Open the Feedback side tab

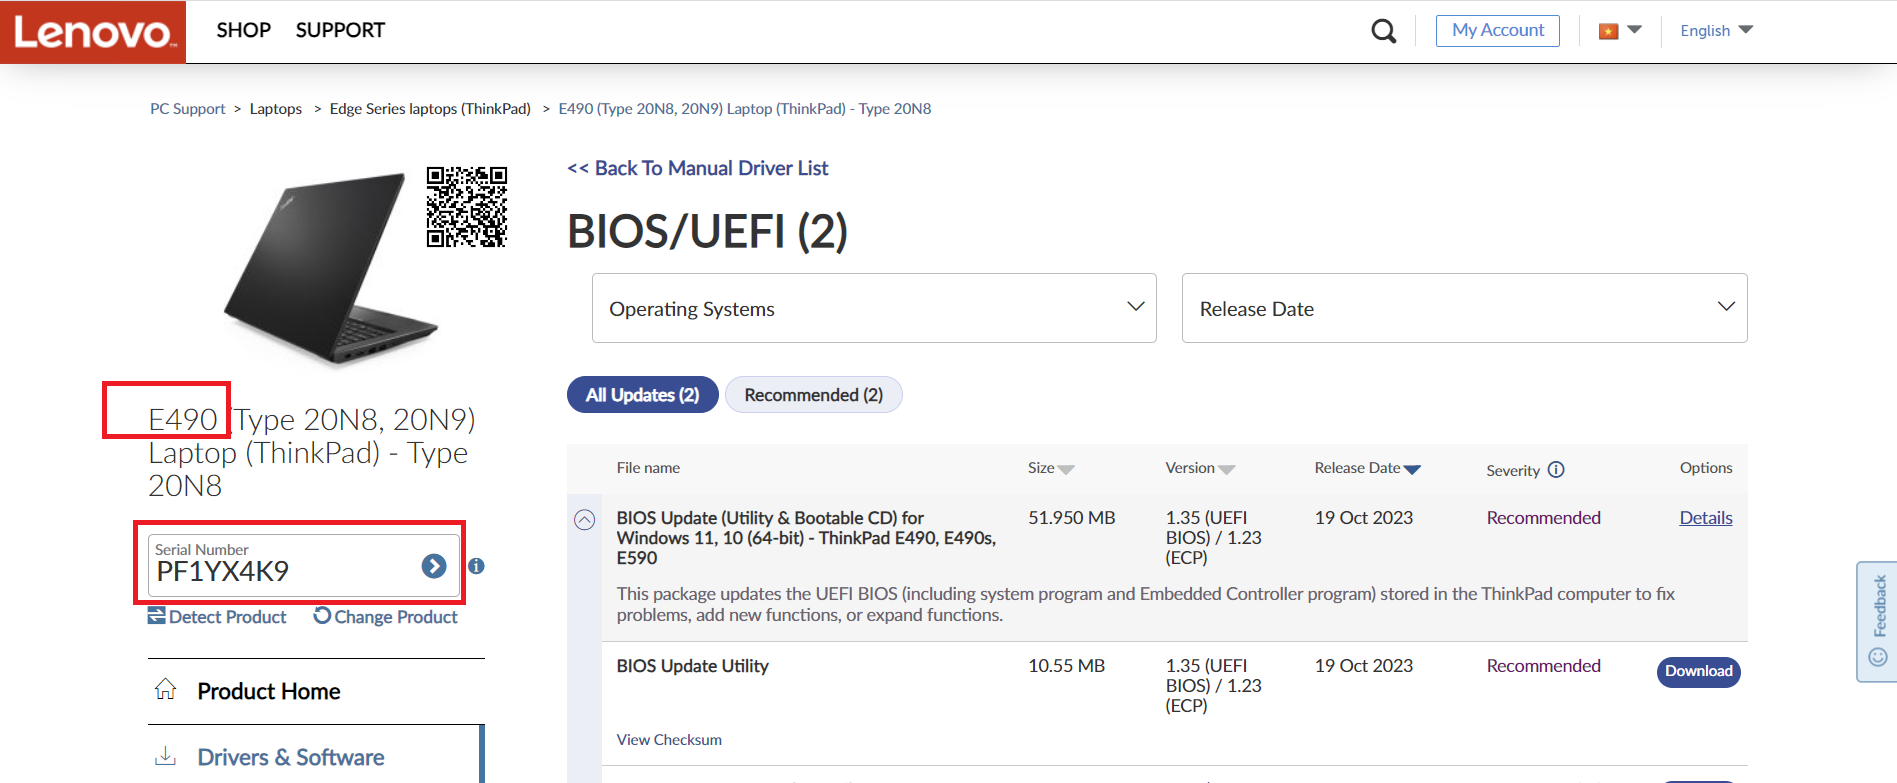point(1877,621)
